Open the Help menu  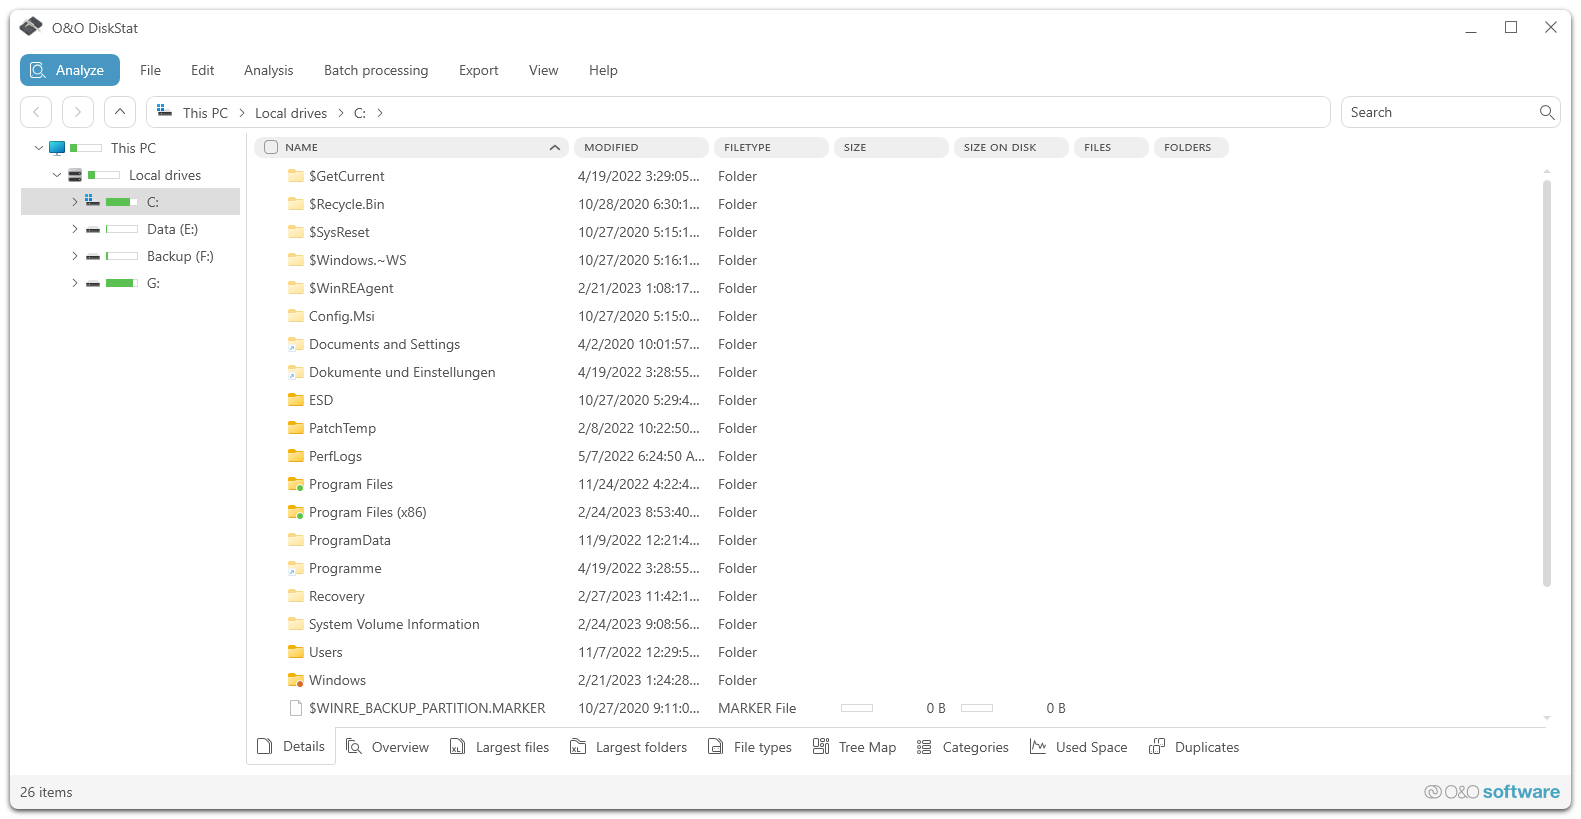tap(603, 70)
